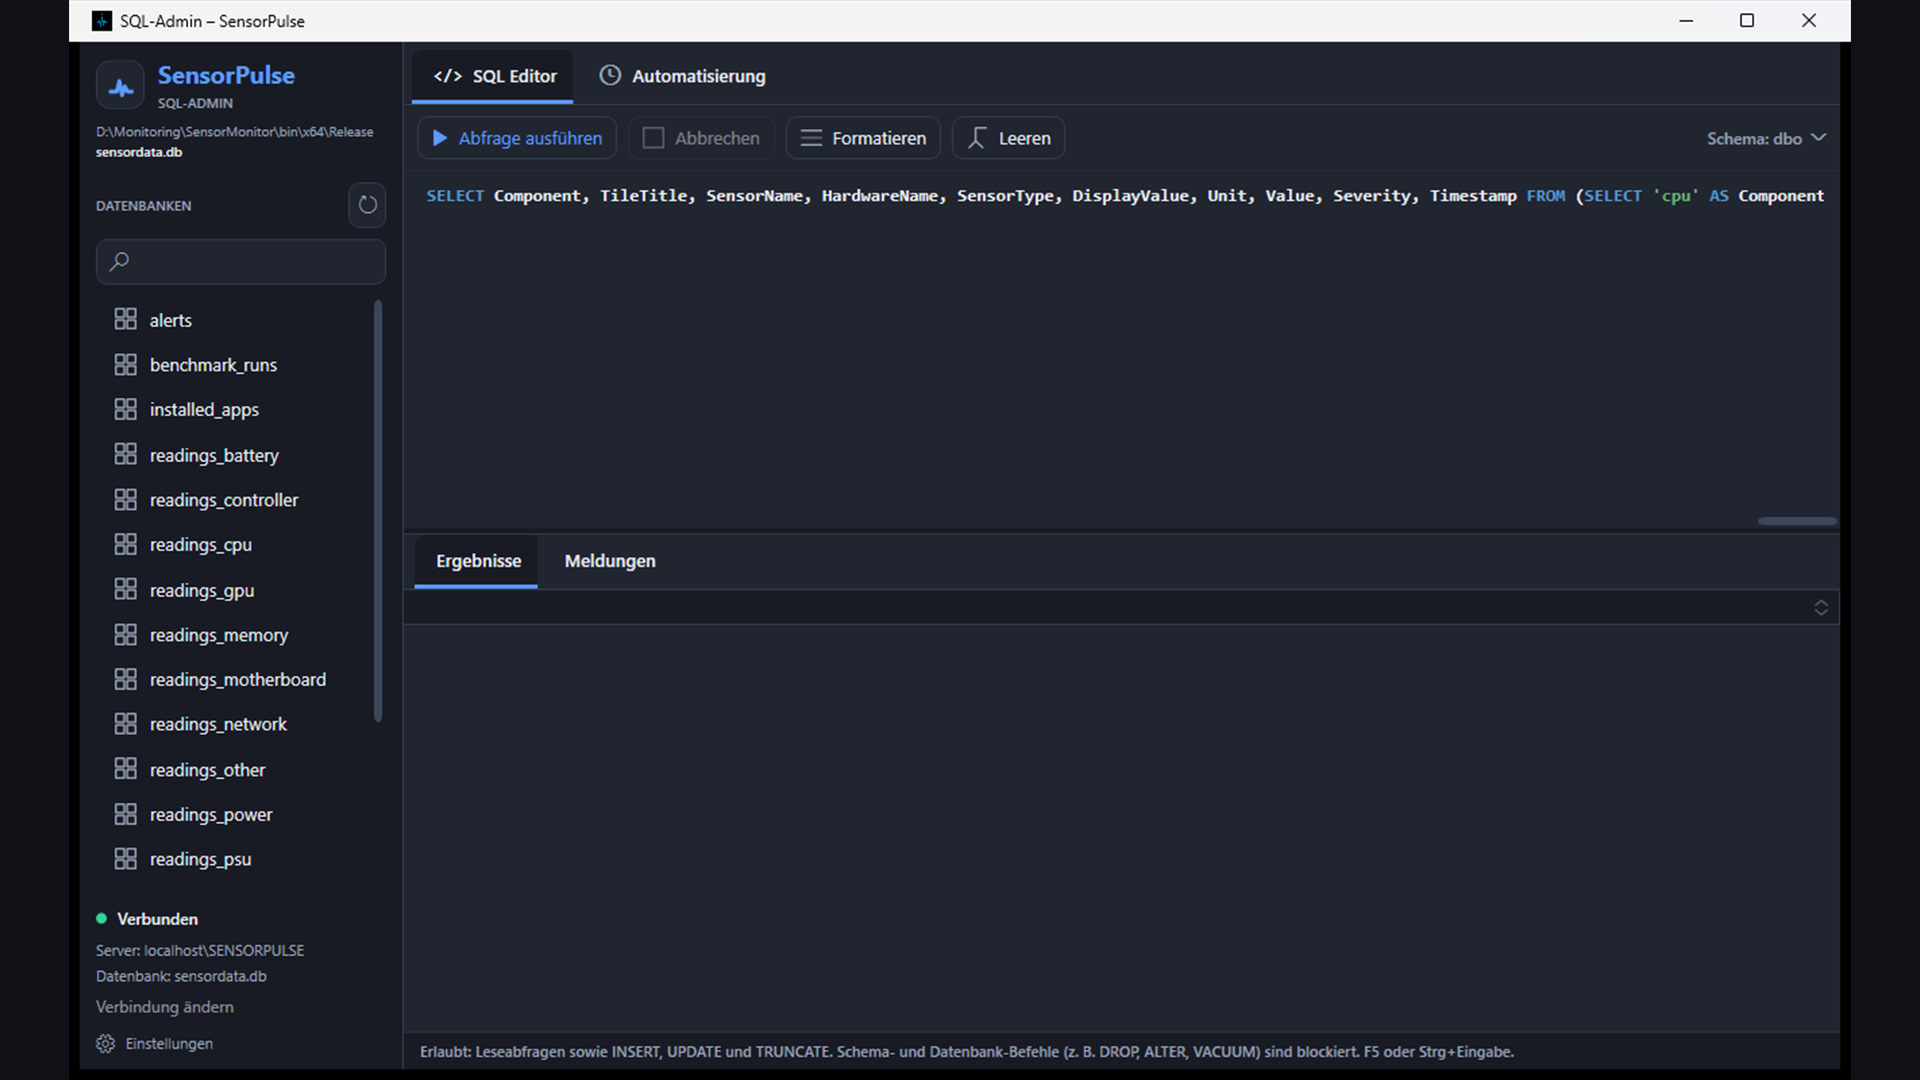The width and height of the screenshot is (1920, 1080).
Task: Click the clock icon on Automatisierung
Action: click(x=610, y=75)
